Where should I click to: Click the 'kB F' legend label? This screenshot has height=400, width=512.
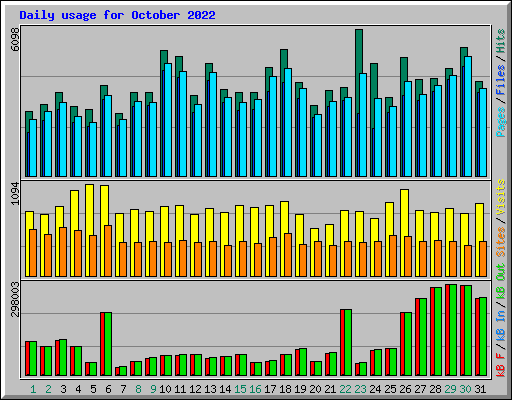tap(501, 364)
